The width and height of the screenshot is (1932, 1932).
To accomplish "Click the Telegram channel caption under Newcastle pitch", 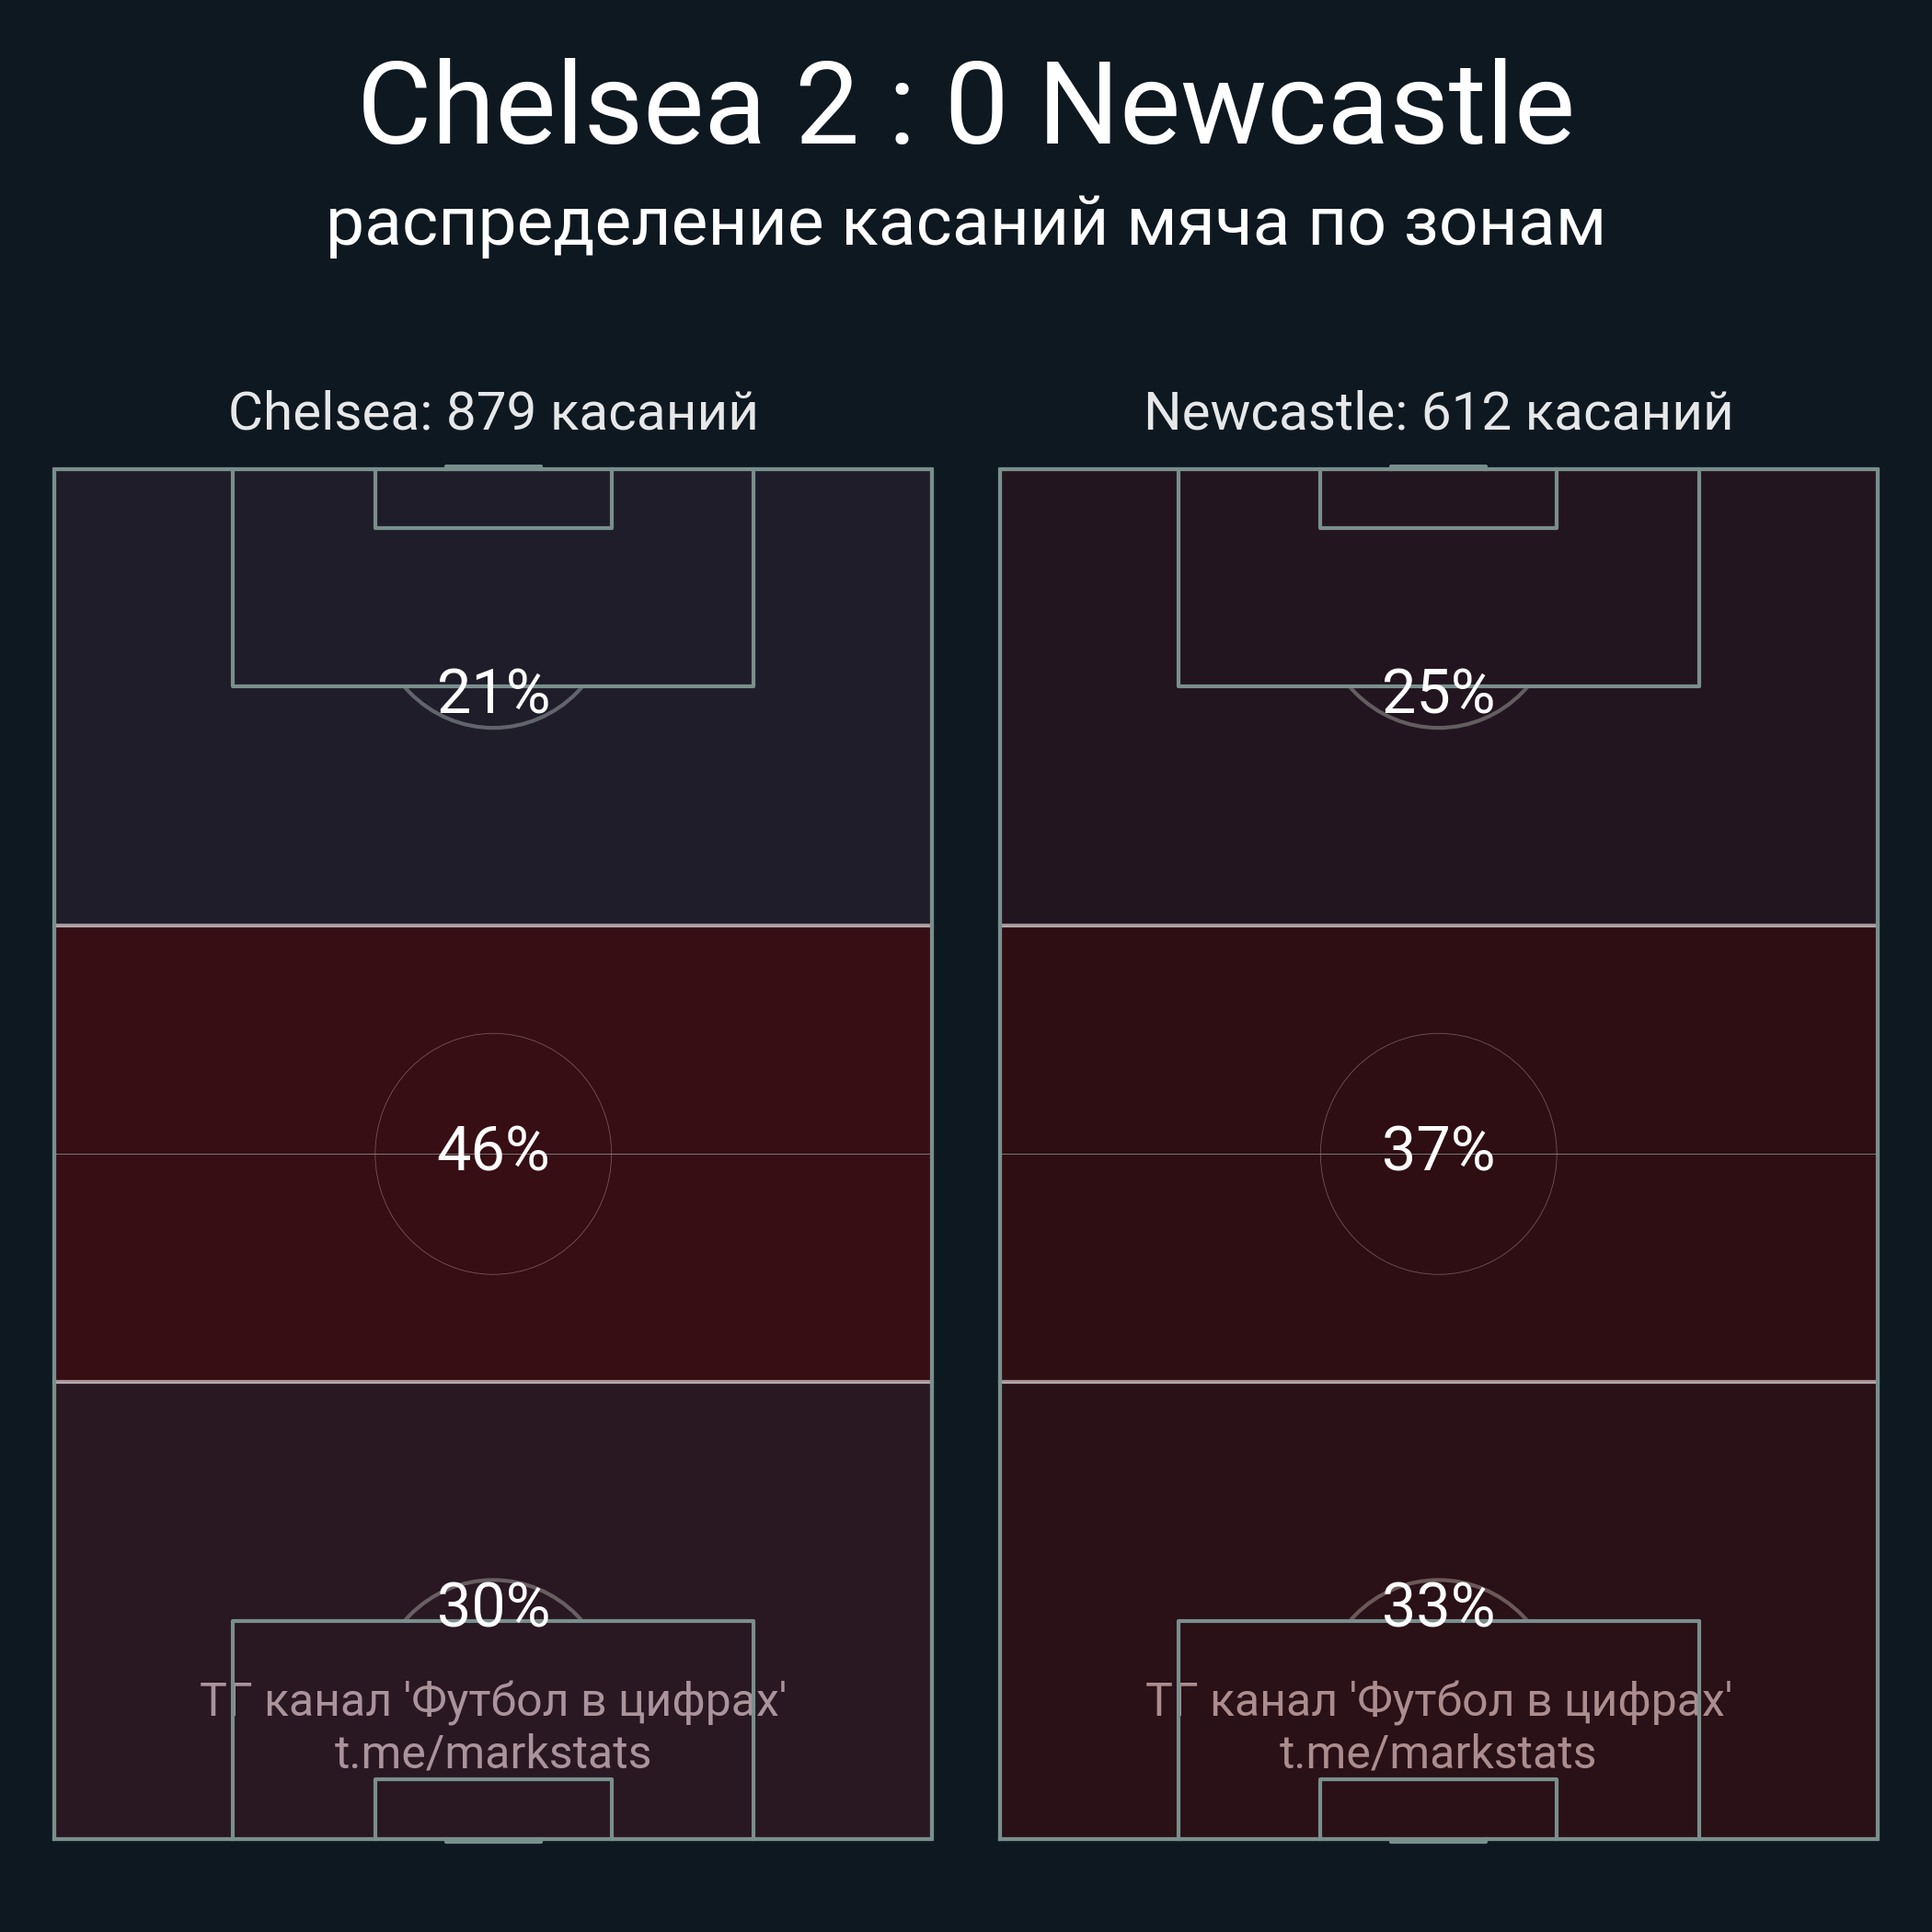I will click(1438, 1700).
